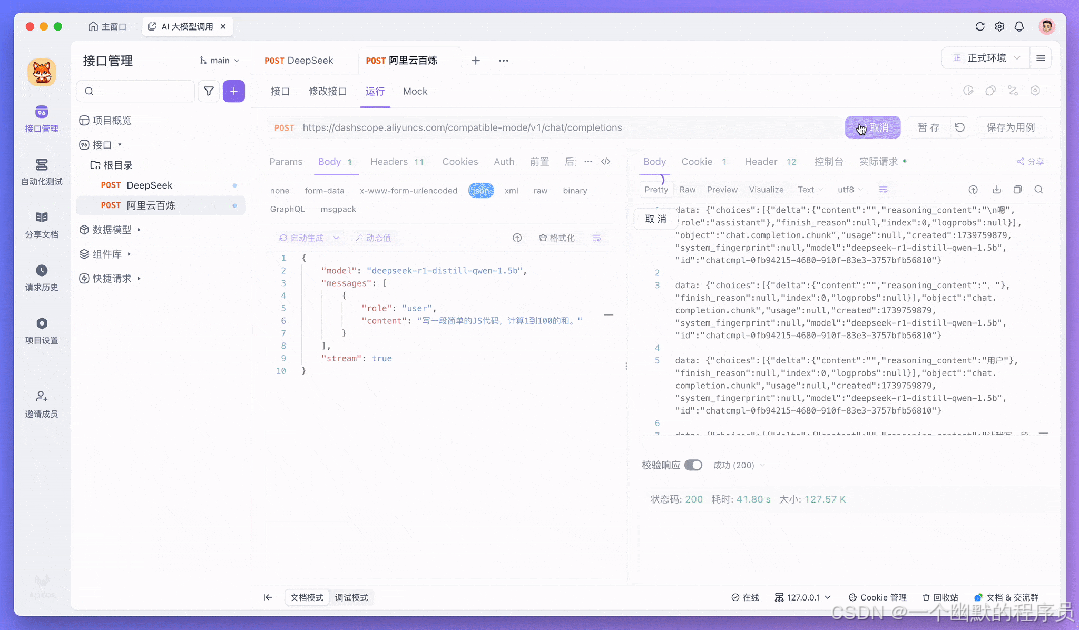Add a new tab with plus icon

tap(476, 61)
